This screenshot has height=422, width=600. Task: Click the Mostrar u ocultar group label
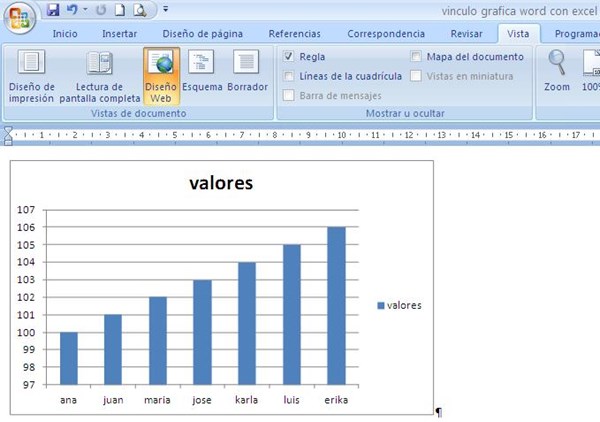coord(405,113)
